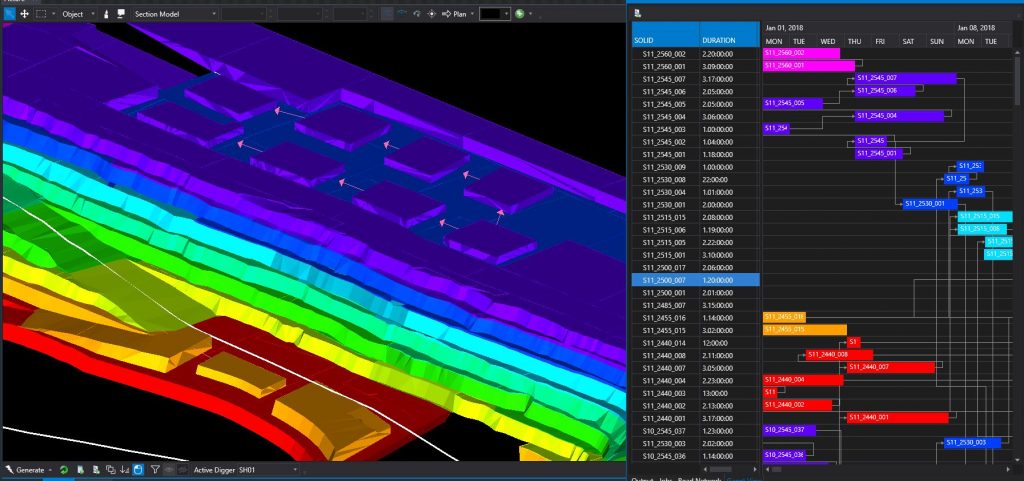Toggle the highlighted blue view button
Image resolution: width=1024 pixels, height=481 pixels.
(x=138, y=469)
